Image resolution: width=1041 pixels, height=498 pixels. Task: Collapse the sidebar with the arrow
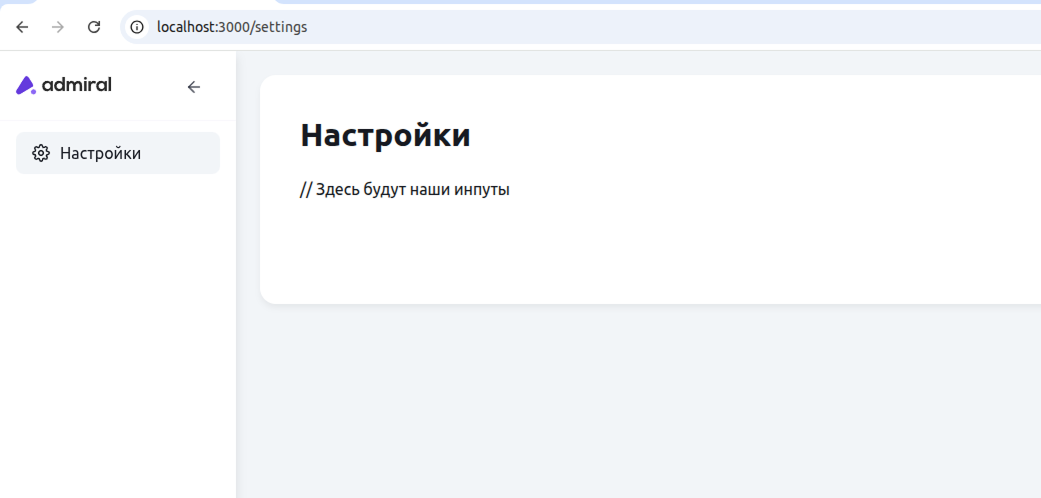point(194,87)
